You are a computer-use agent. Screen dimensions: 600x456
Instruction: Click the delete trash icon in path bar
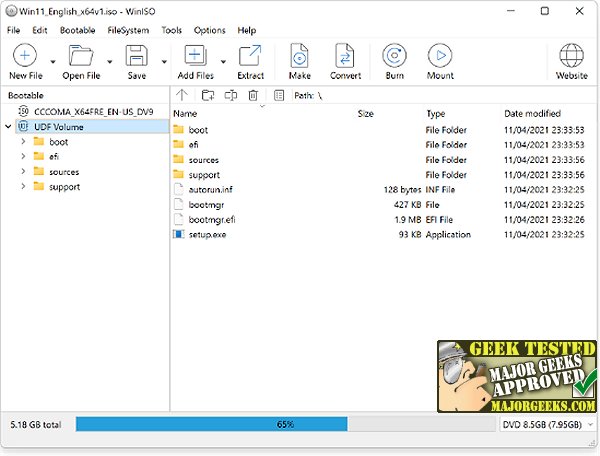tap(253, 95)
